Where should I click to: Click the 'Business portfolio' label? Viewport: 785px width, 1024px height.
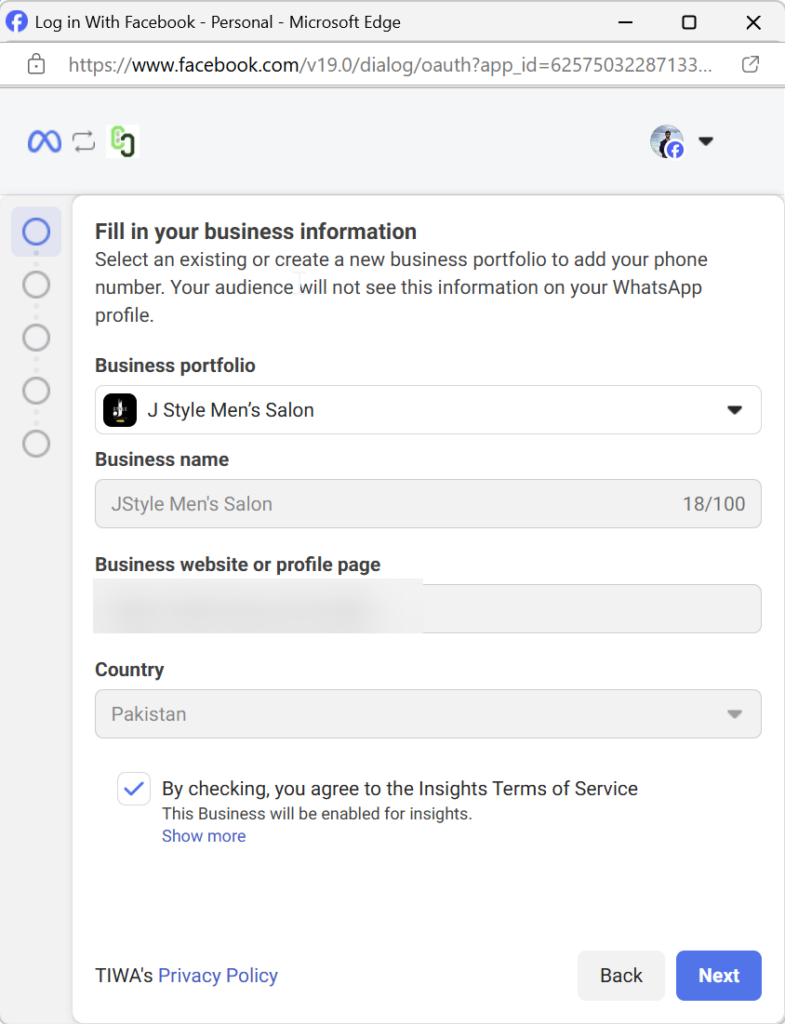(x=175, y=365)
